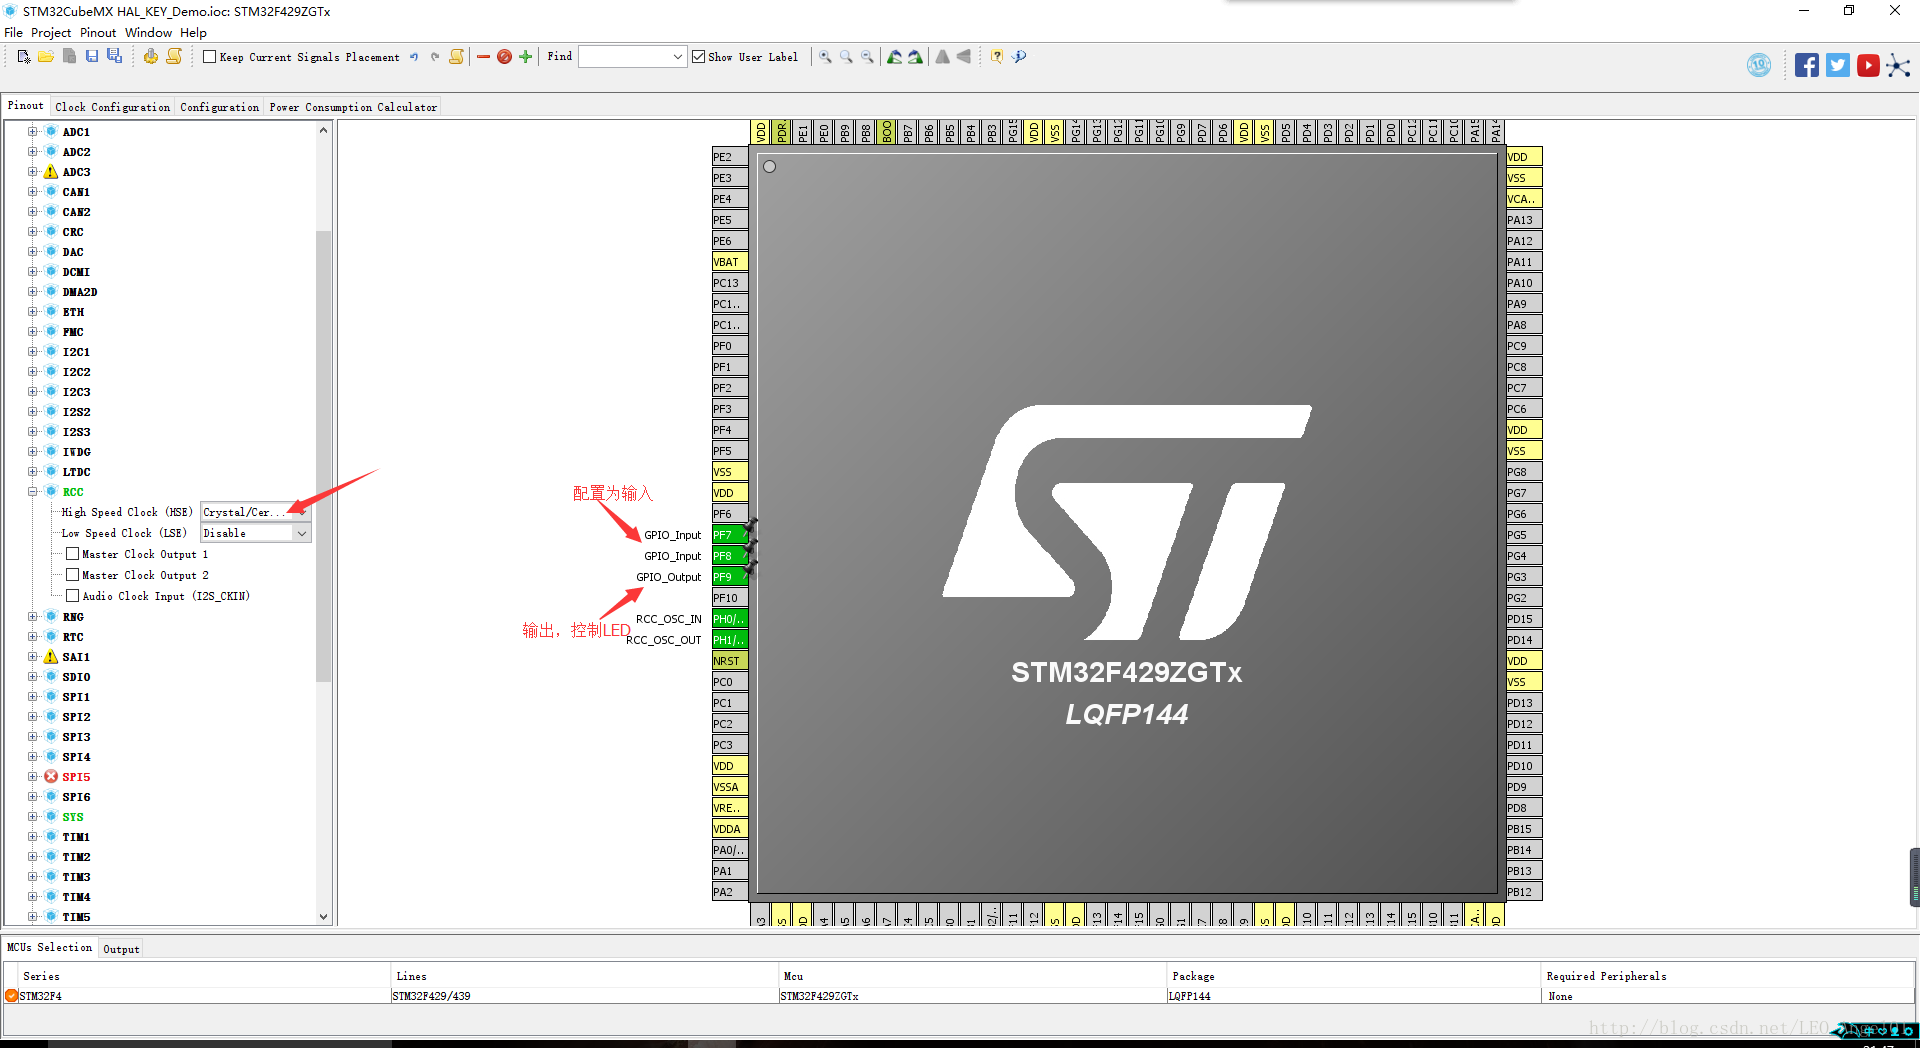Open the Window menu

(148, 33)
